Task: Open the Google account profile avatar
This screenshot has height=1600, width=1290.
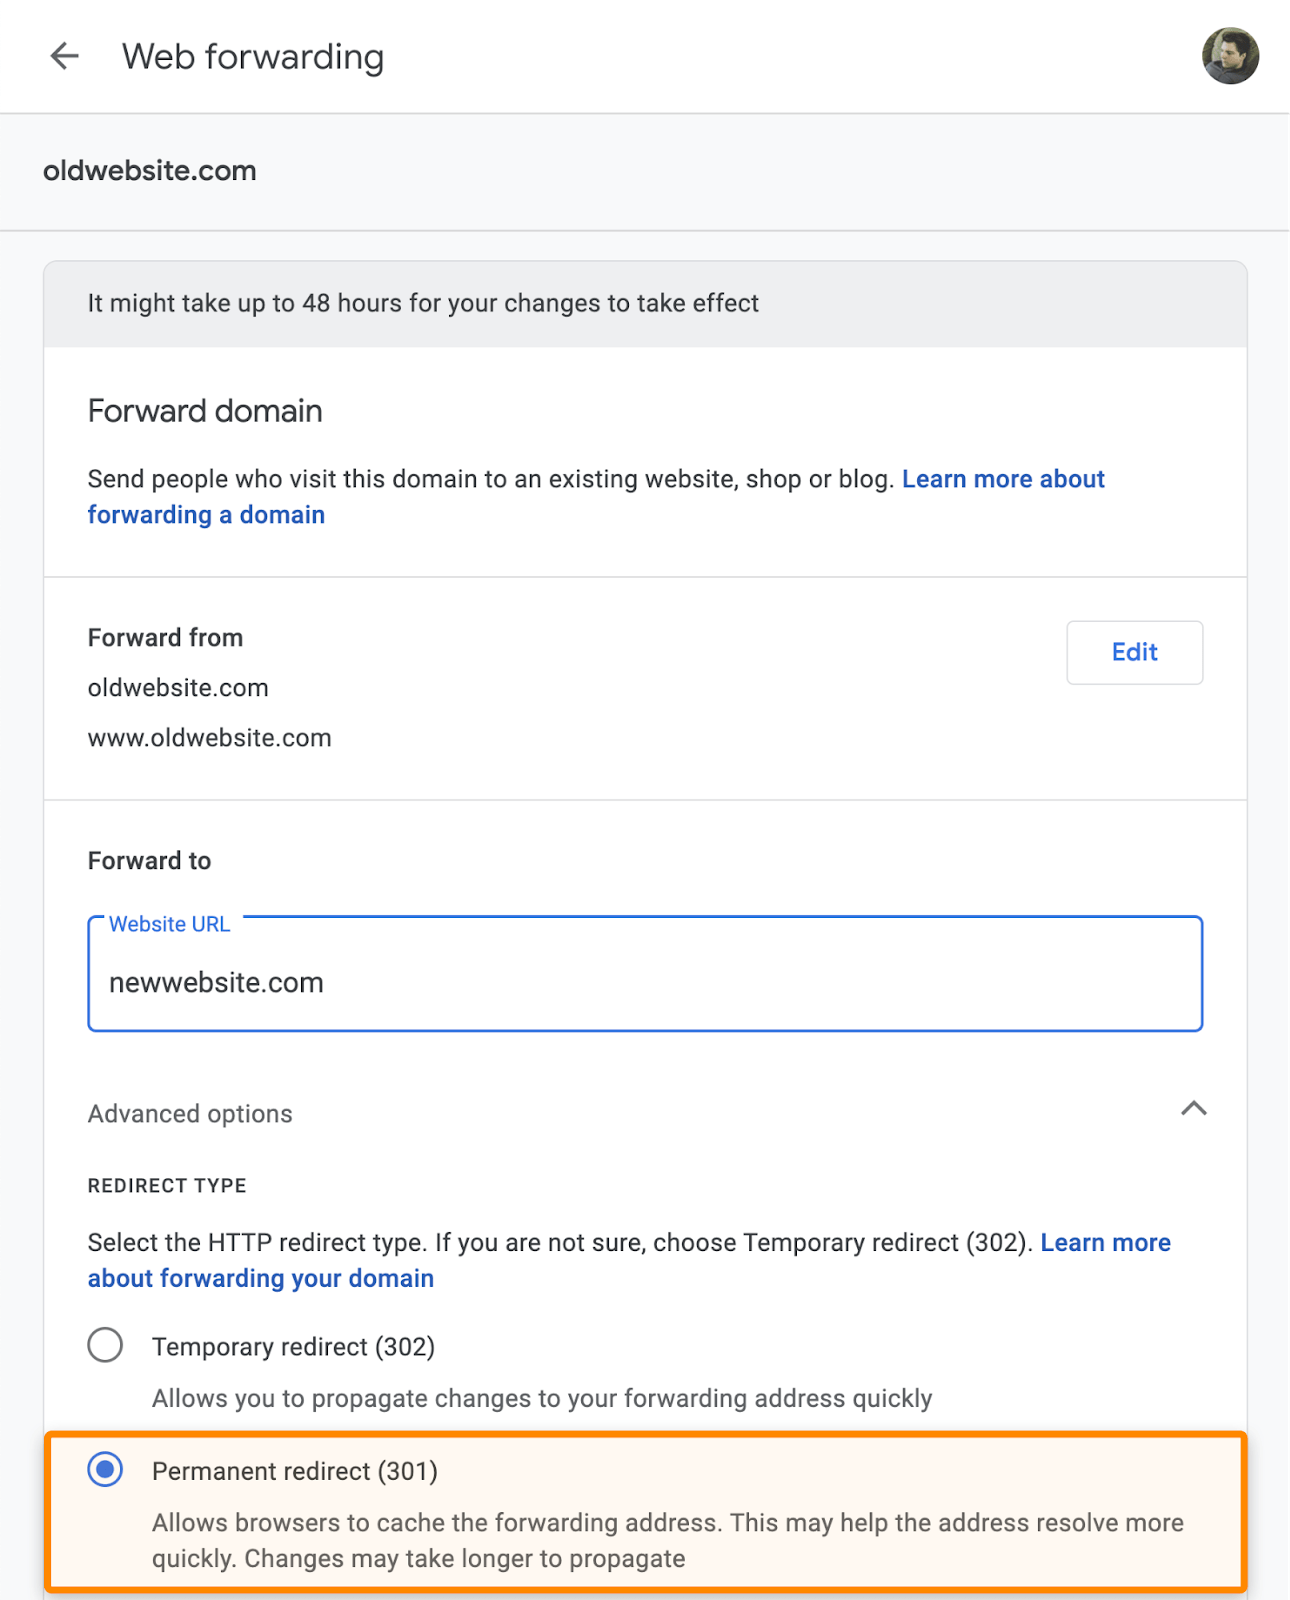Action: [x=1231, y=56]
